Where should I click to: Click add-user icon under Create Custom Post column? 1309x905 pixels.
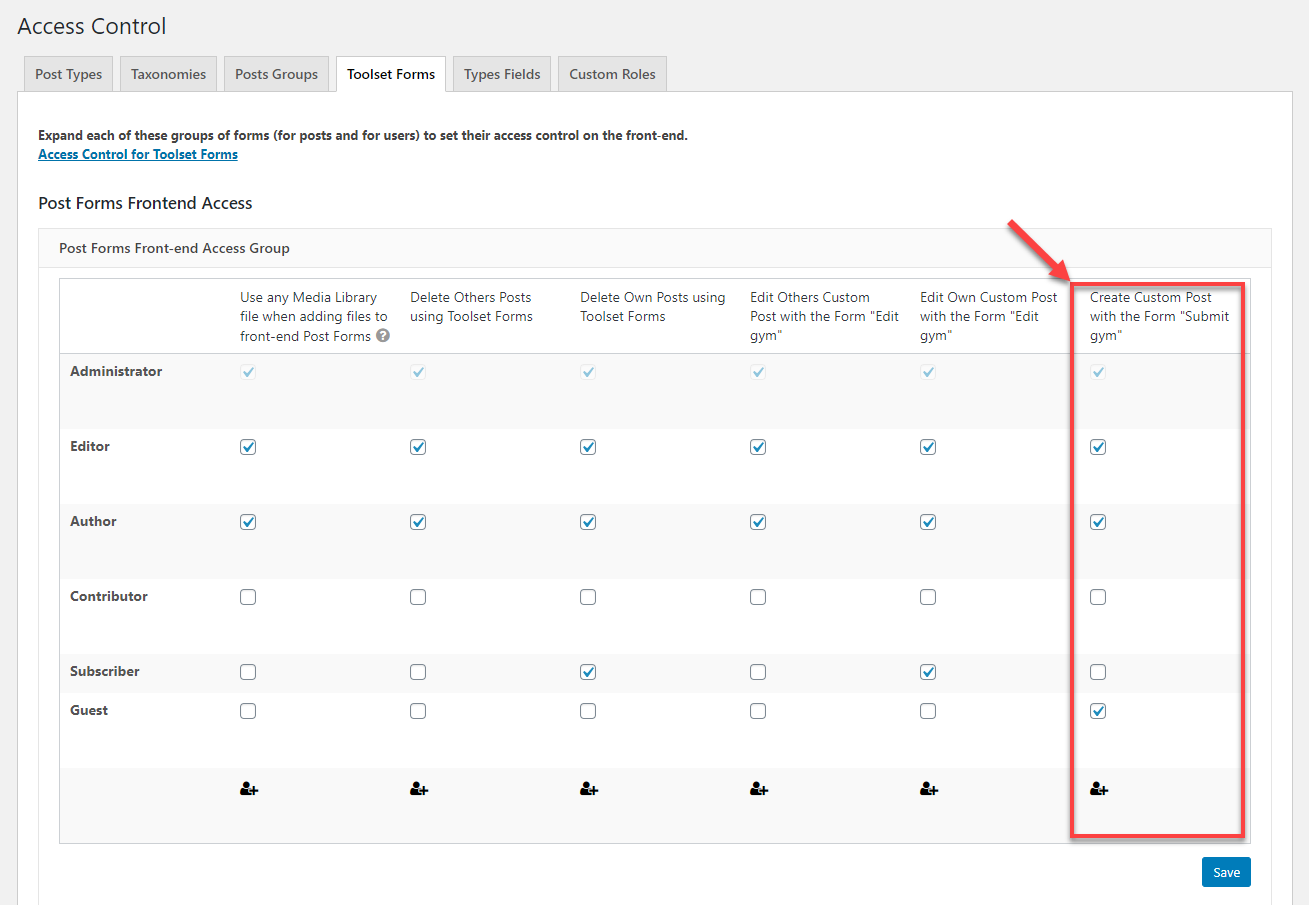1098,789
